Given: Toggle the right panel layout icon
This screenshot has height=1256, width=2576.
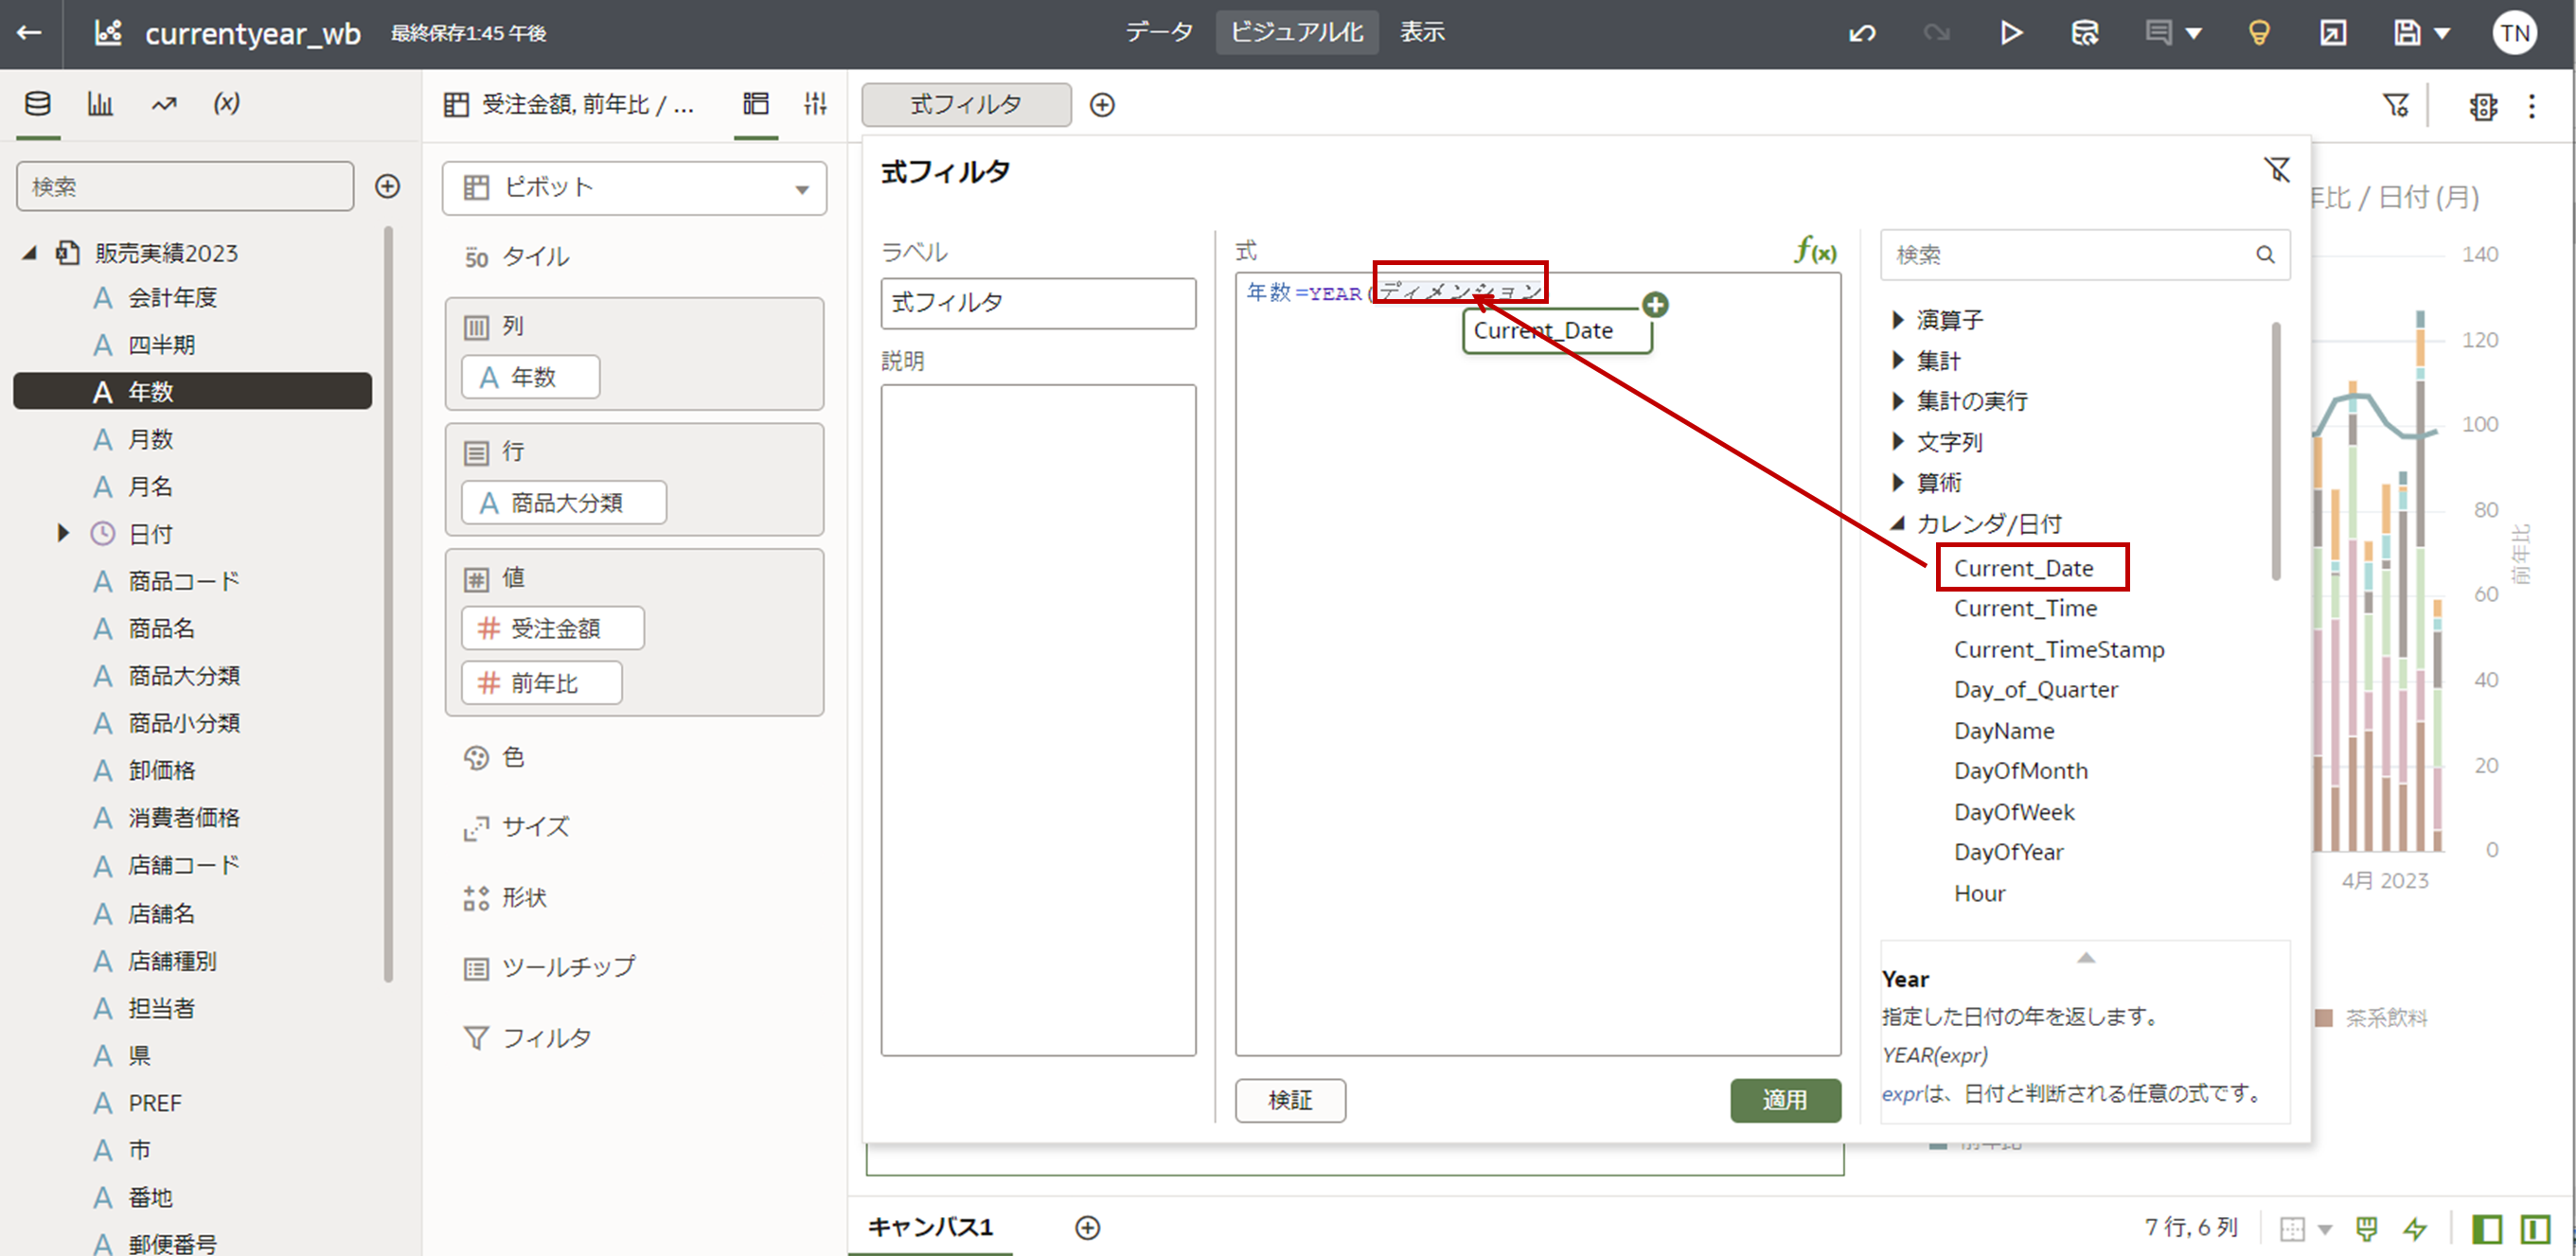Looking at the screenshot, I should 2535,1228.
